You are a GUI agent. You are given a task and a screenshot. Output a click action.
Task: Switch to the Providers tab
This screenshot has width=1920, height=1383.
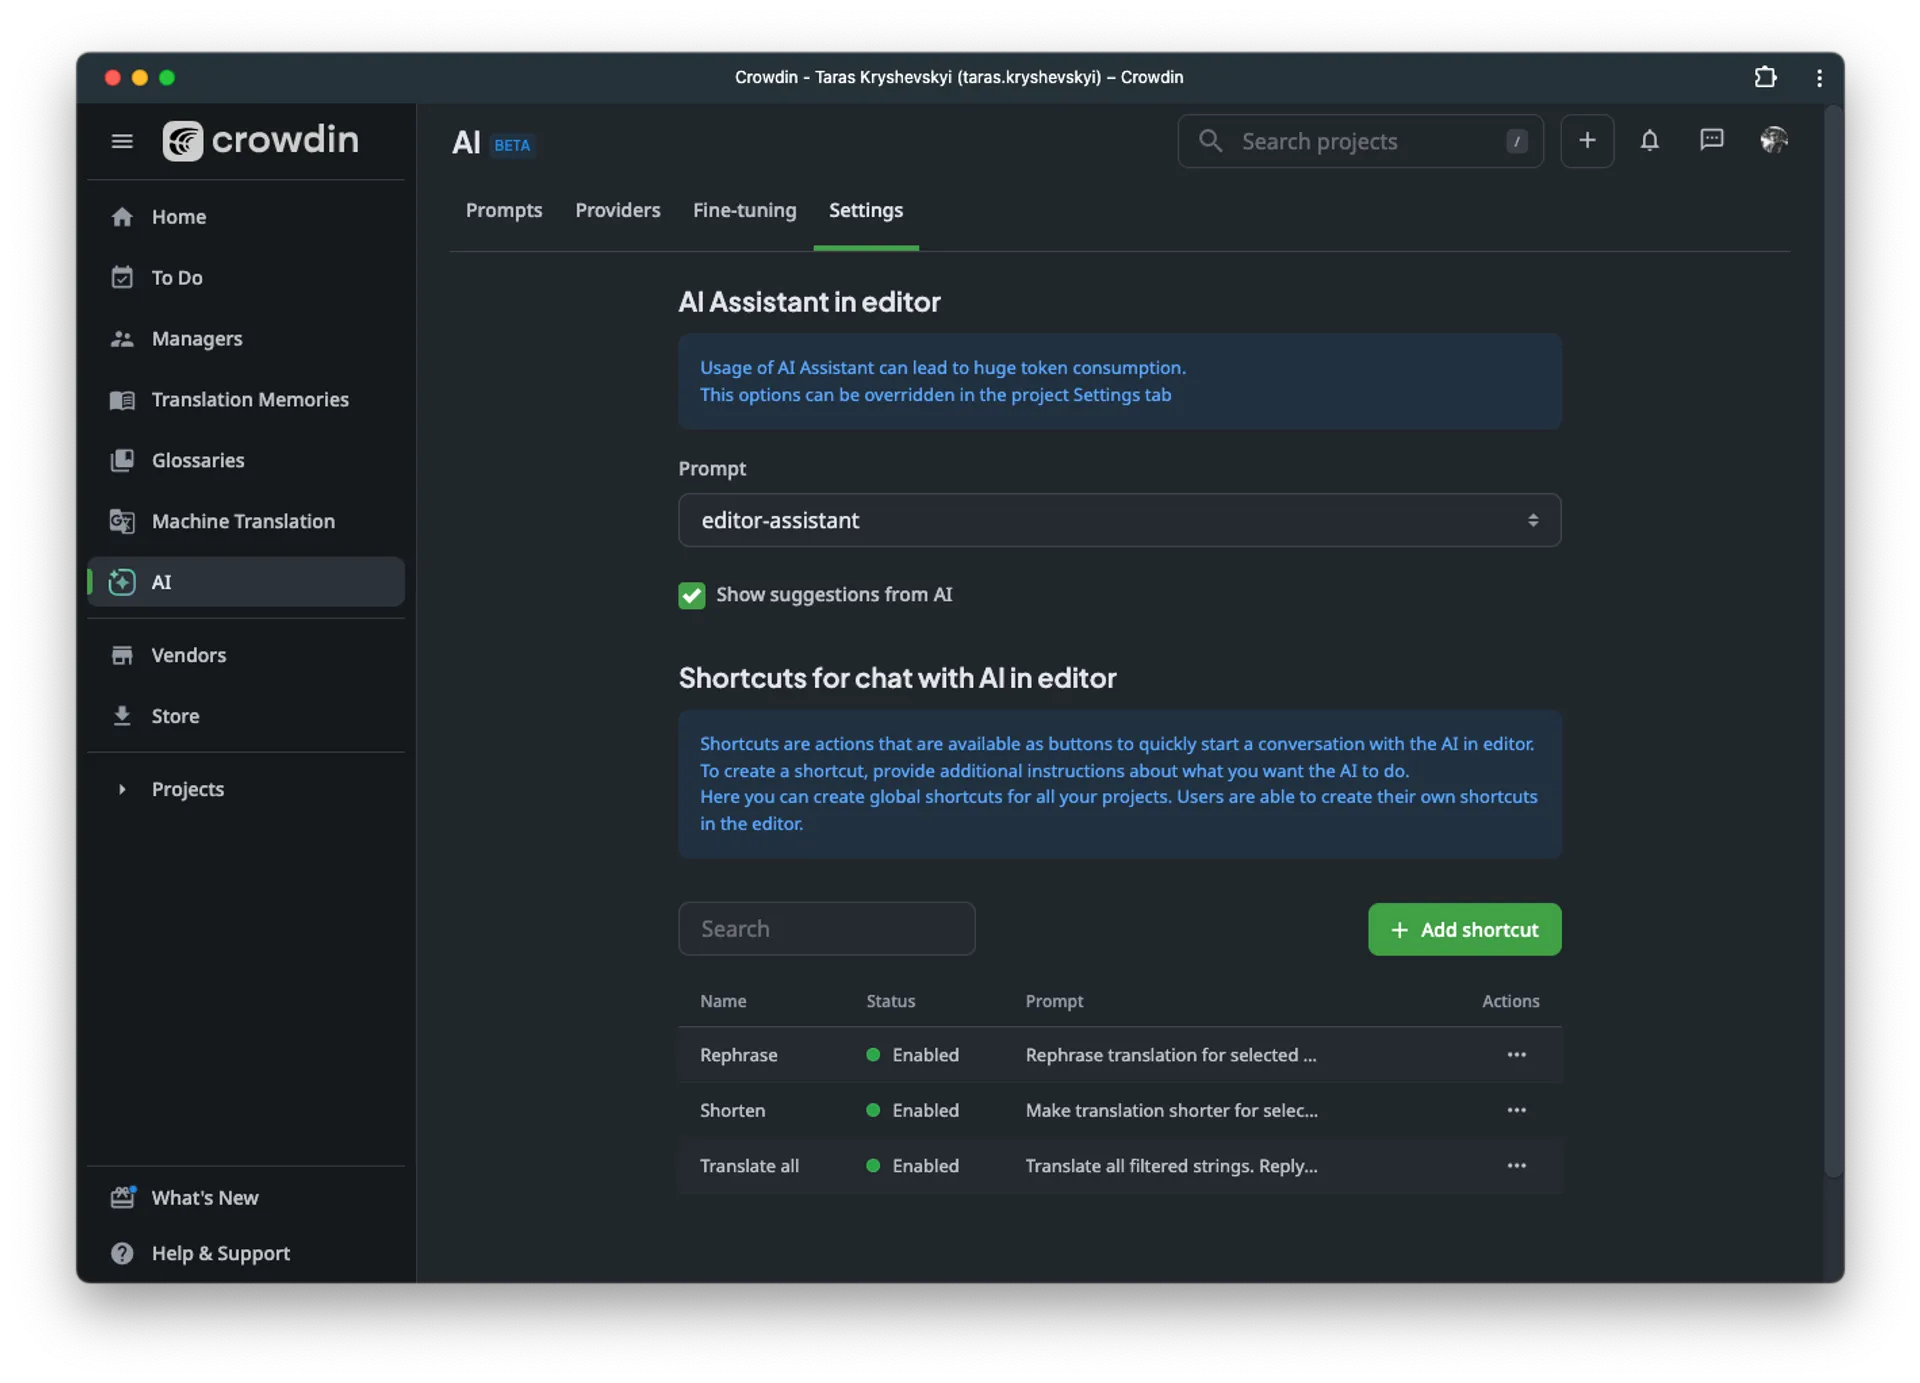point(618,211)
